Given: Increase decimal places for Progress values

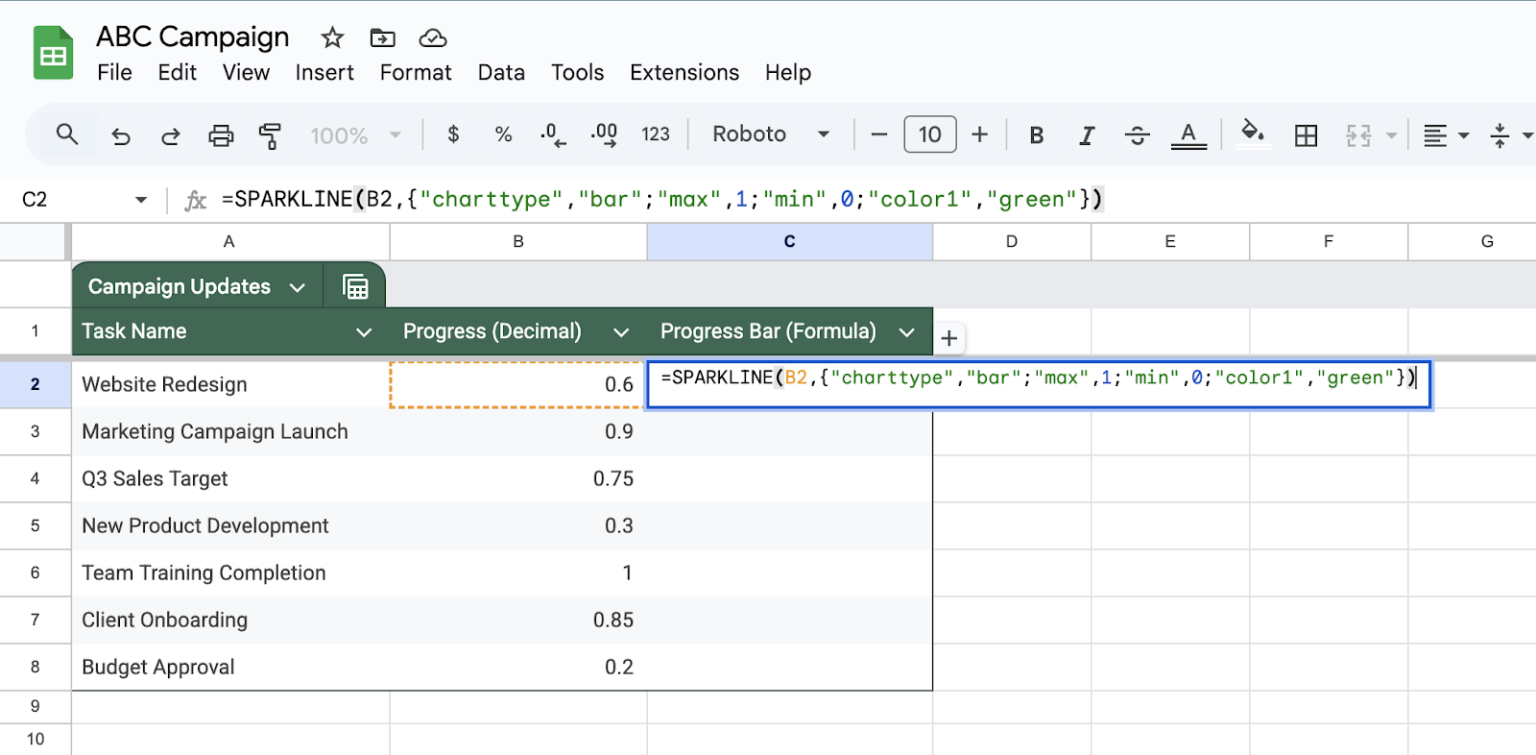Looking at the screenshot, I should (604, 134).
